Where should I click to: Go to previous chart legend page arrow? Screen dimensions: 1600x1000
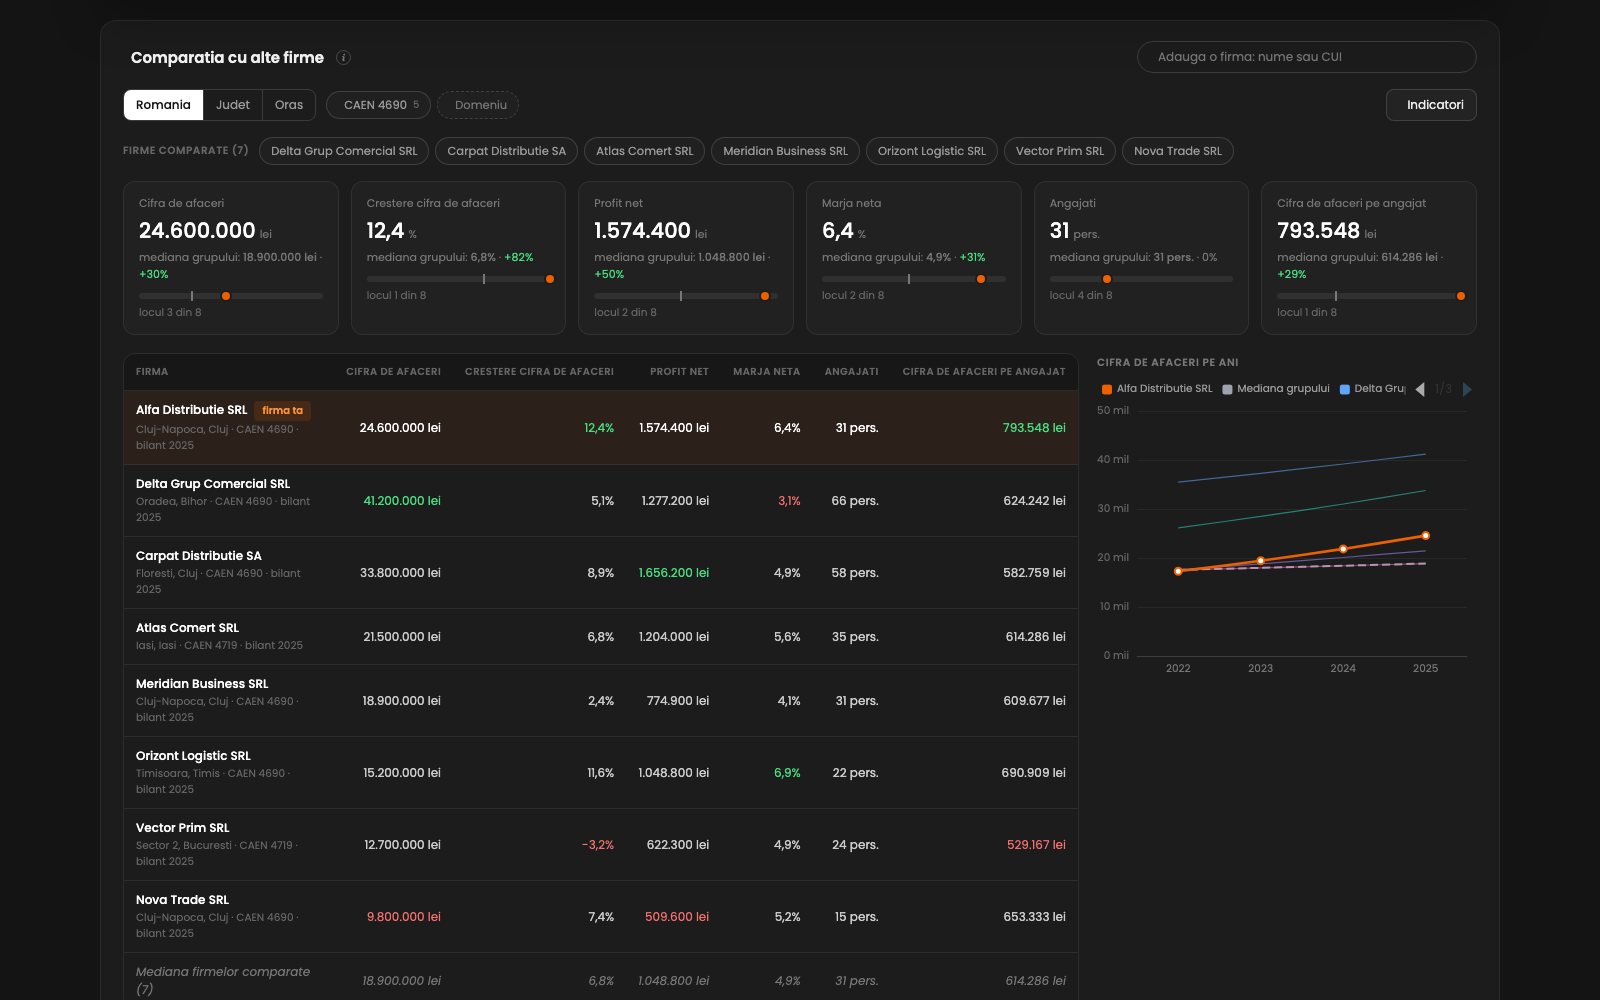coord(1420,389)
